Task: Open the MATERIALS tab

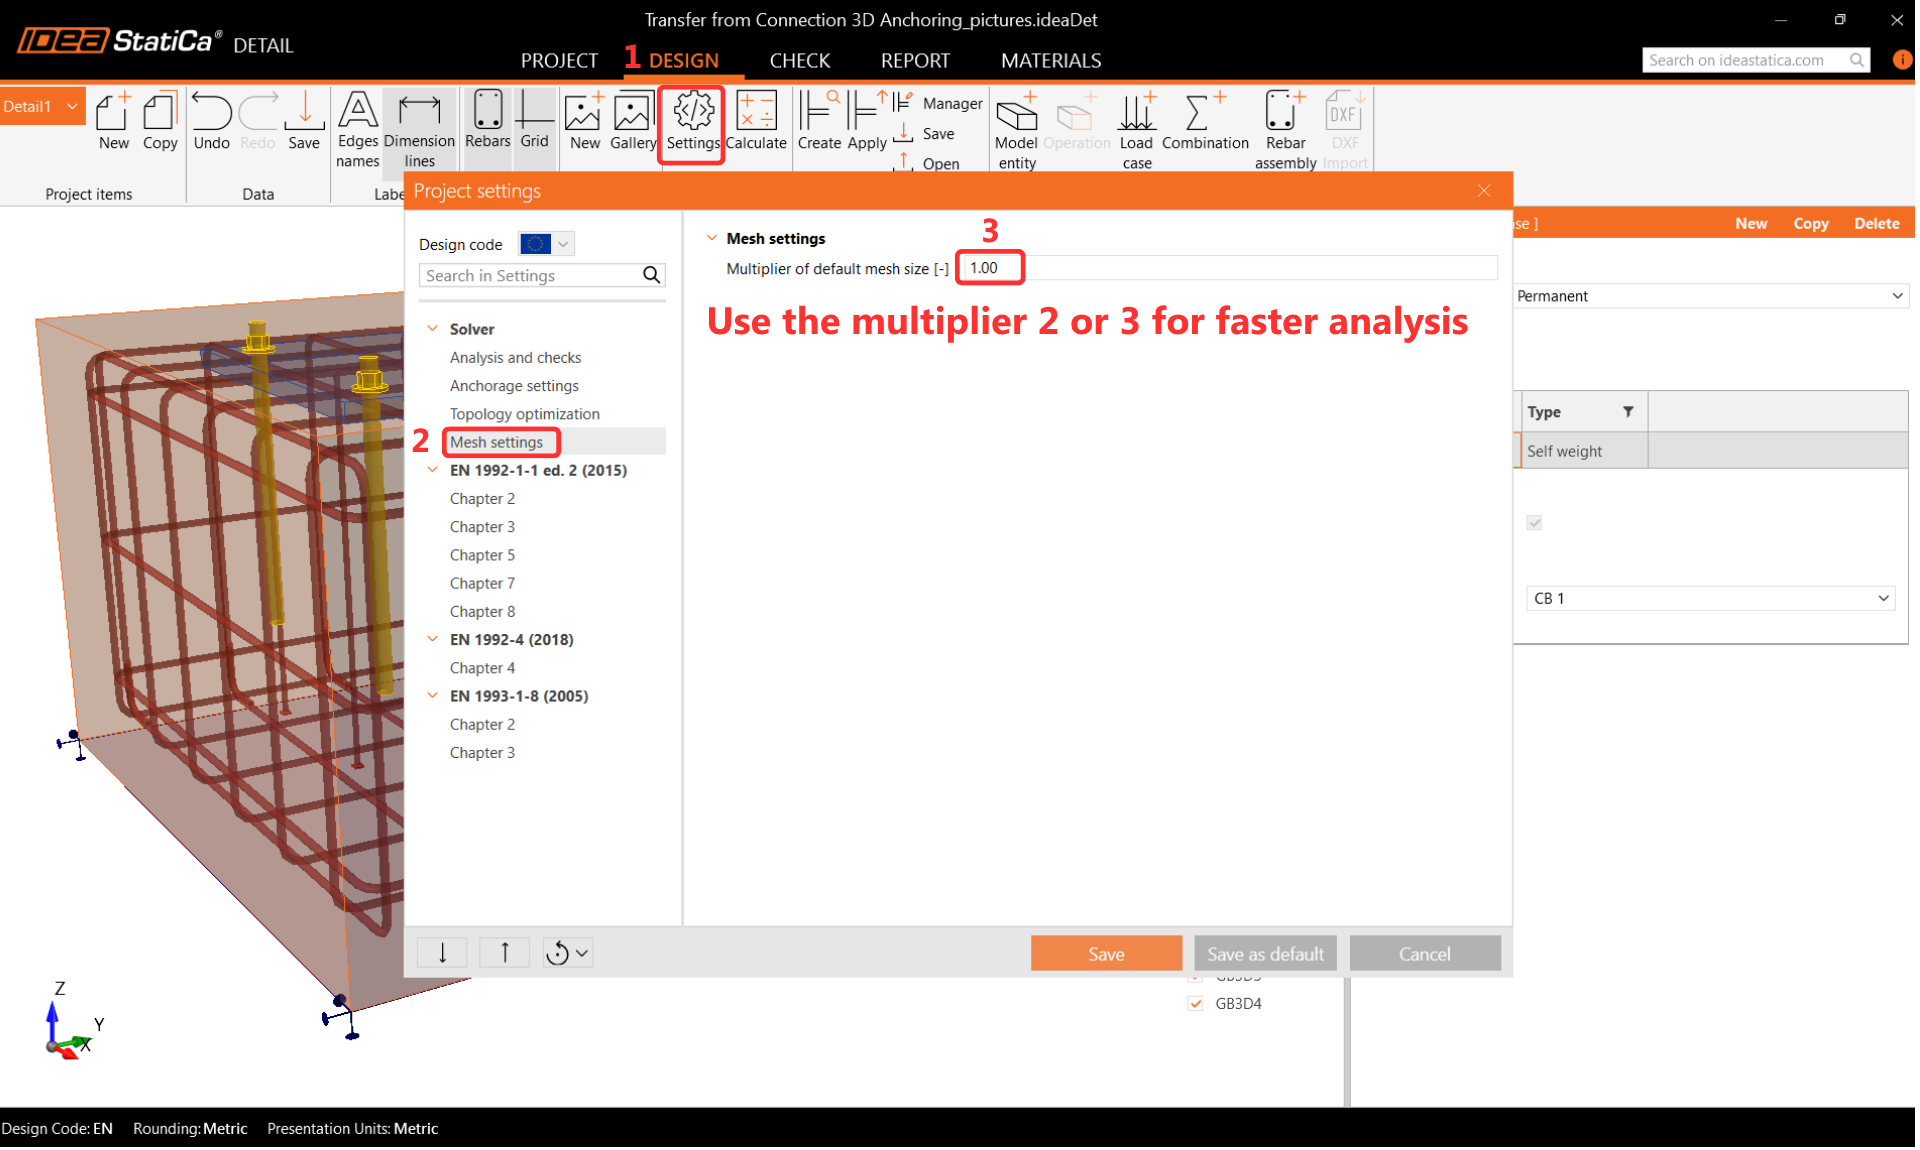Action: [x=1053, y=60]
